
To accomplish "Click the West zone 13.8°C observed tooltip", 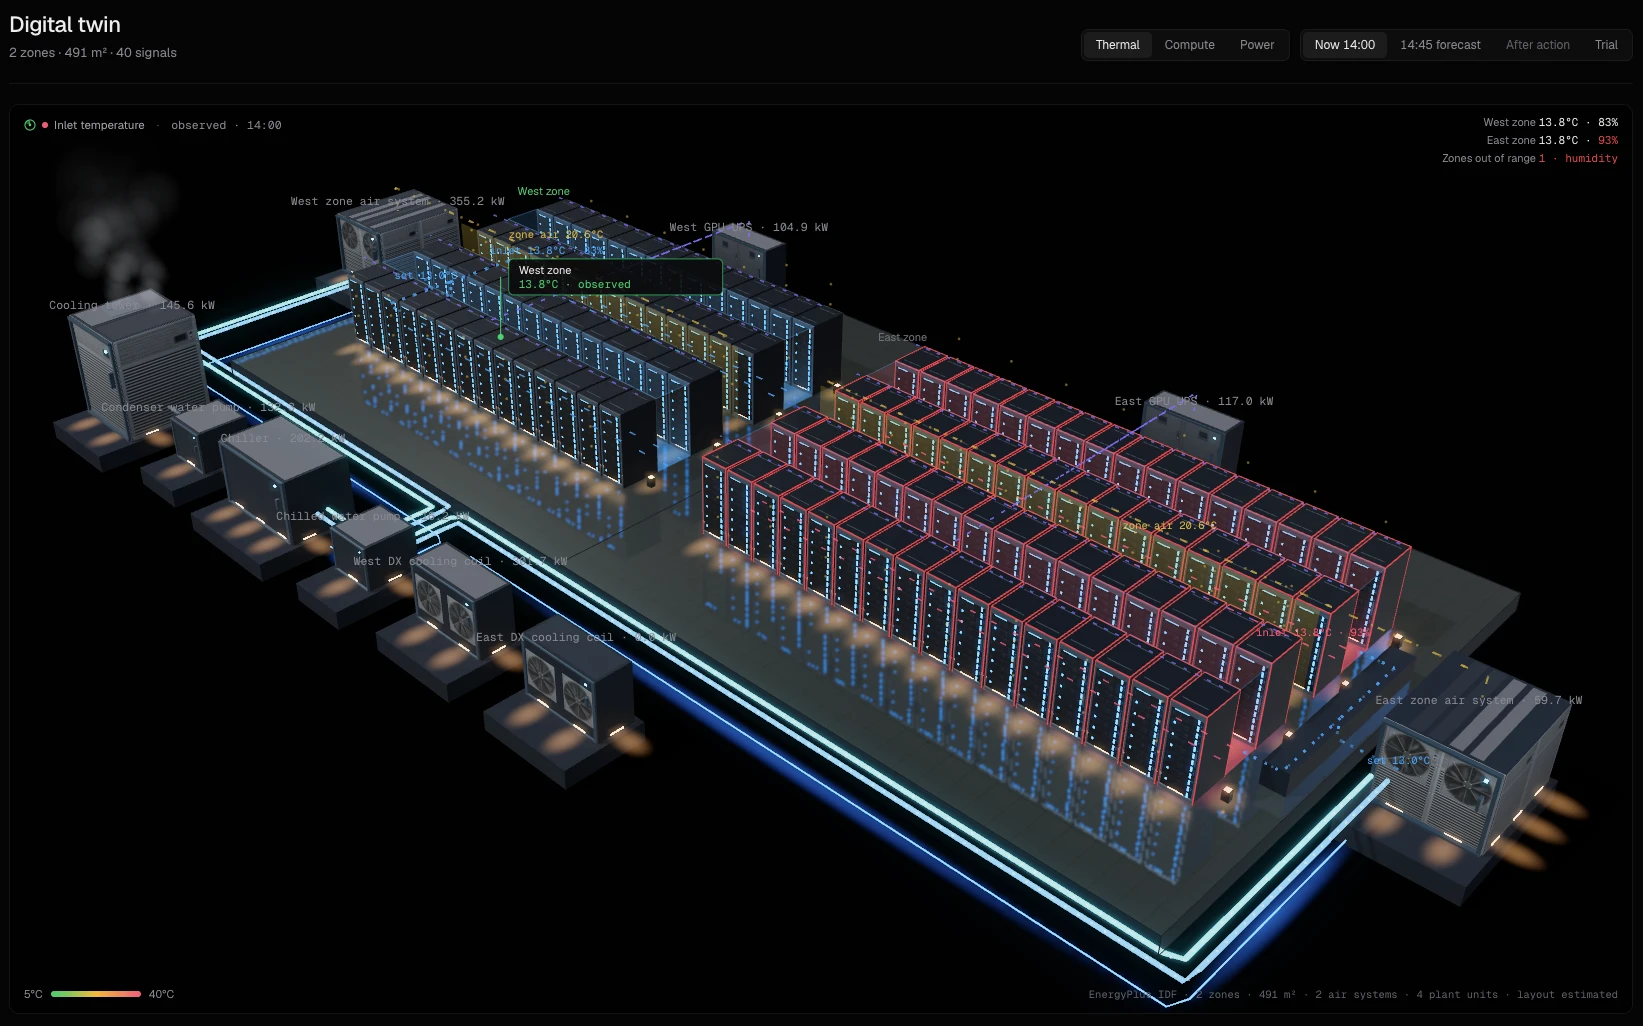I will tap(614, 277).
